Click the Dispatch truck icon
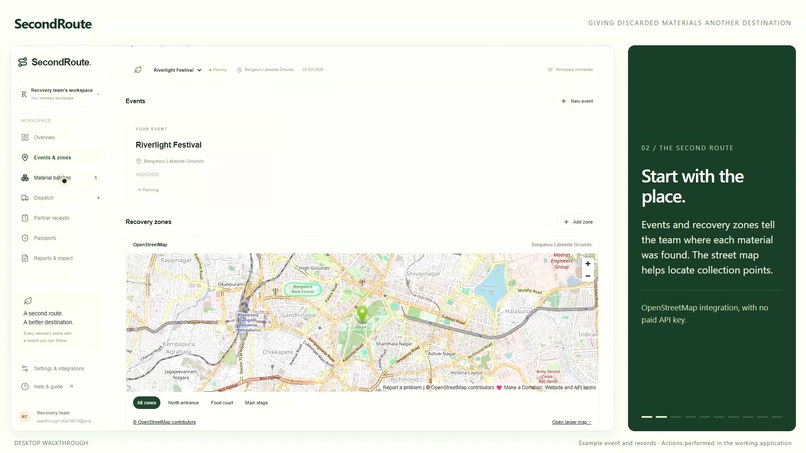Viewport: 806px width, 453px height. (x=25, y=197)
